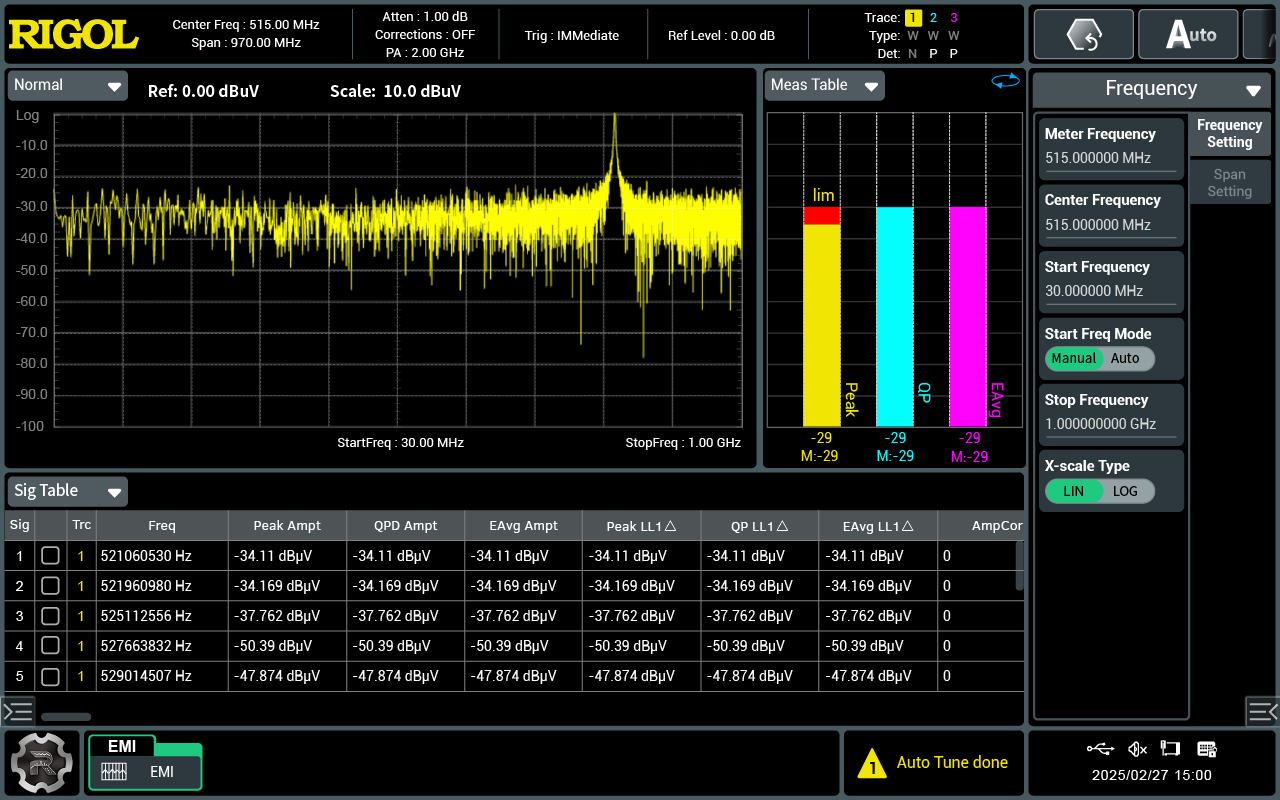Enable the checkbox for signal 1
This screenshot has width=1280, height=800.
coord(50,554)
